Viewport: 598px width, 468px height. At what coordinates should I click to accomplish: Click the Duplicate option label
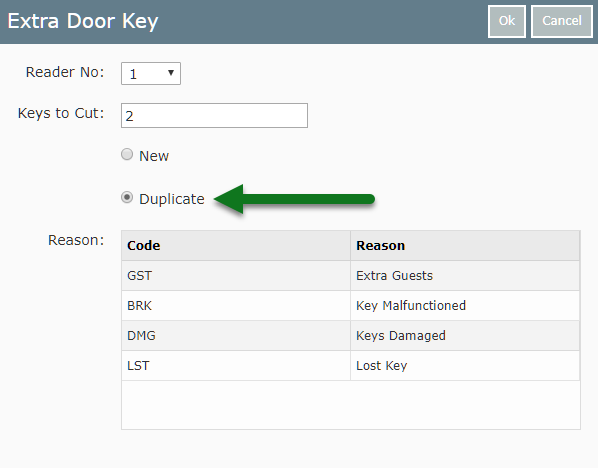click(172, 199)
